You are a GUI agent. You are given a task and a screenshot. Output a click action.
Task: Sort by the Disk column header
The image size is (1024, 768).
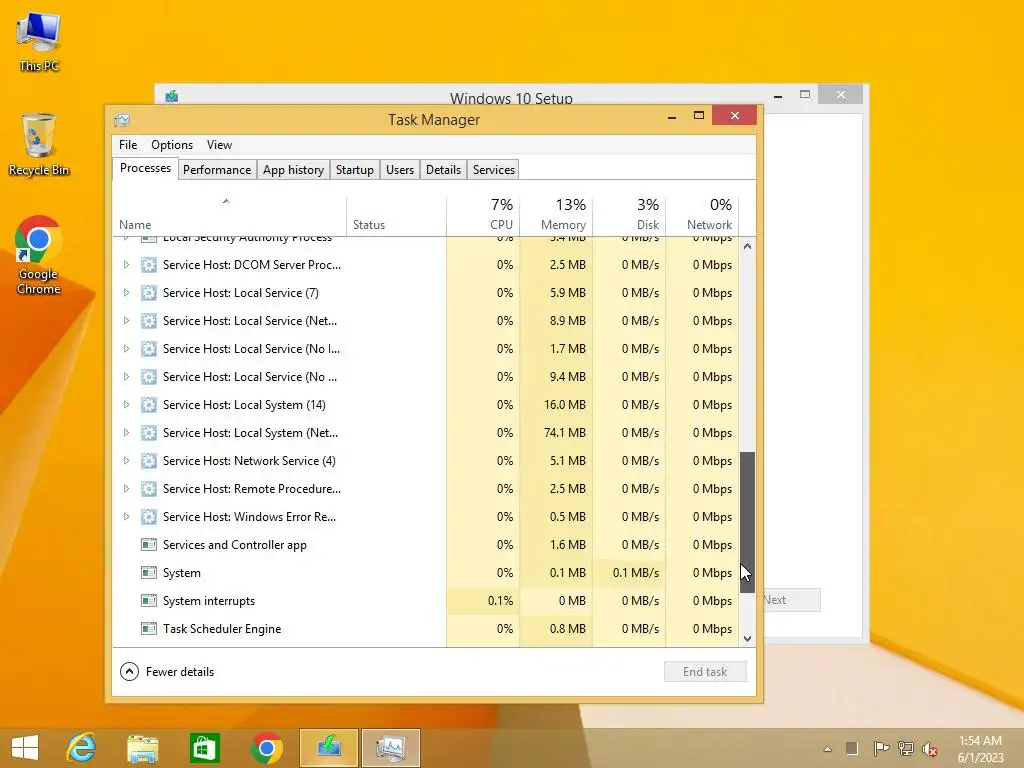[630, 216]
